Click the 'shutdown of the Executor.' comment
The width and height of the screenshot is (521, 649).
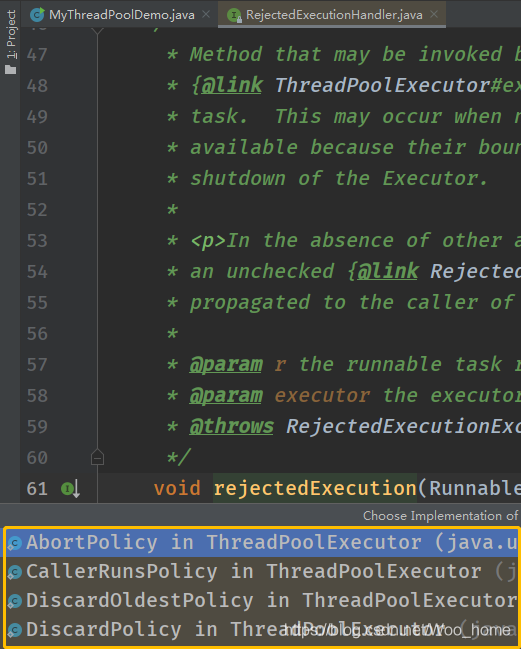point(339,178)
